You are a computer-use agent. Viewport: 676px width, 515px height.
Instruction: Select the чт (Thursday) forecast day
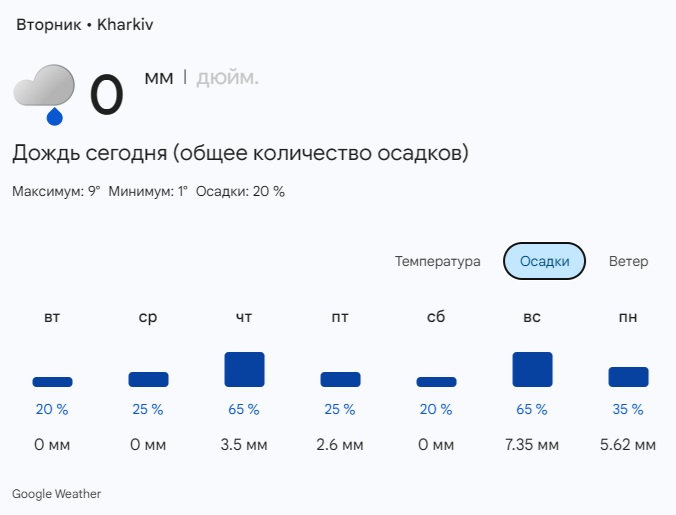point(244,318)
